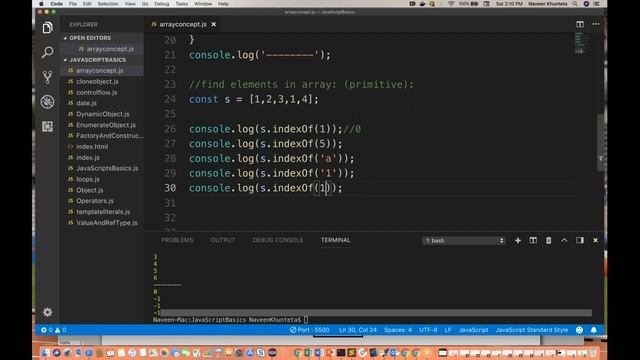Switch to the Output panel tab
This screenshot has width=640, height=360.
click(x=222, y=240)
